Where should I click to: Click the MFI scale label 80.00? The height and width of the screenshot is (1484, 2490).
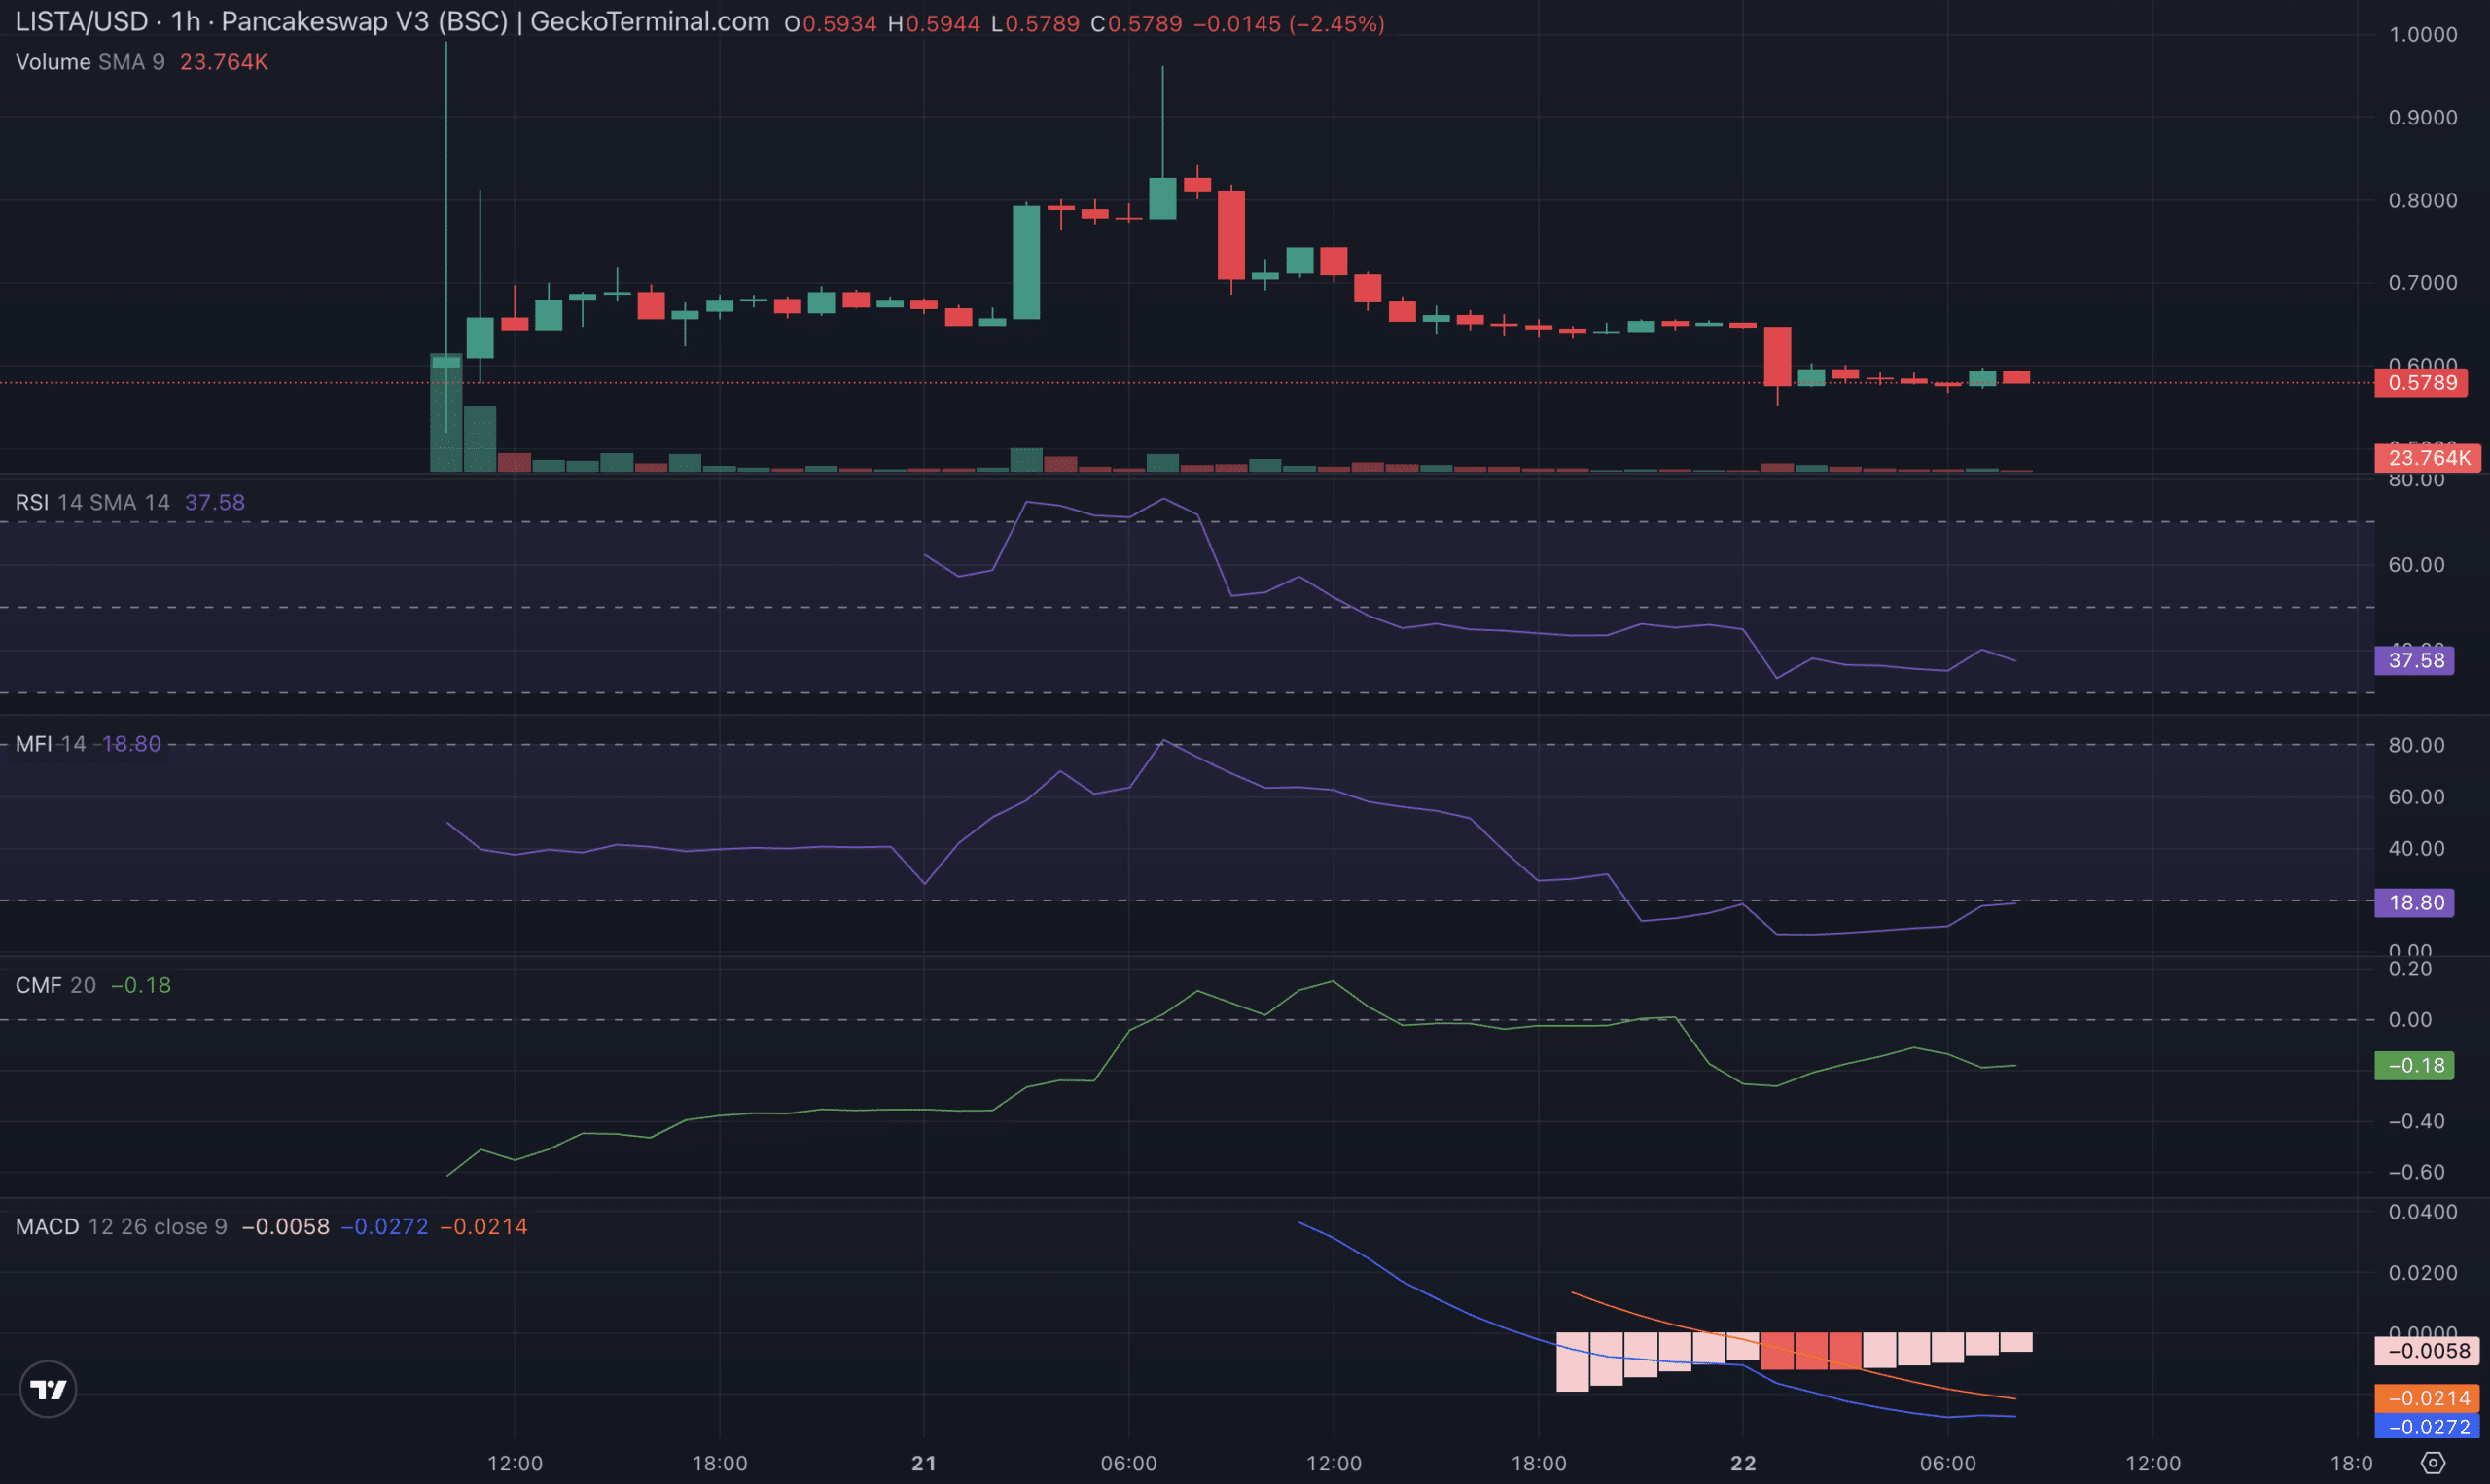pos(2416,745)
